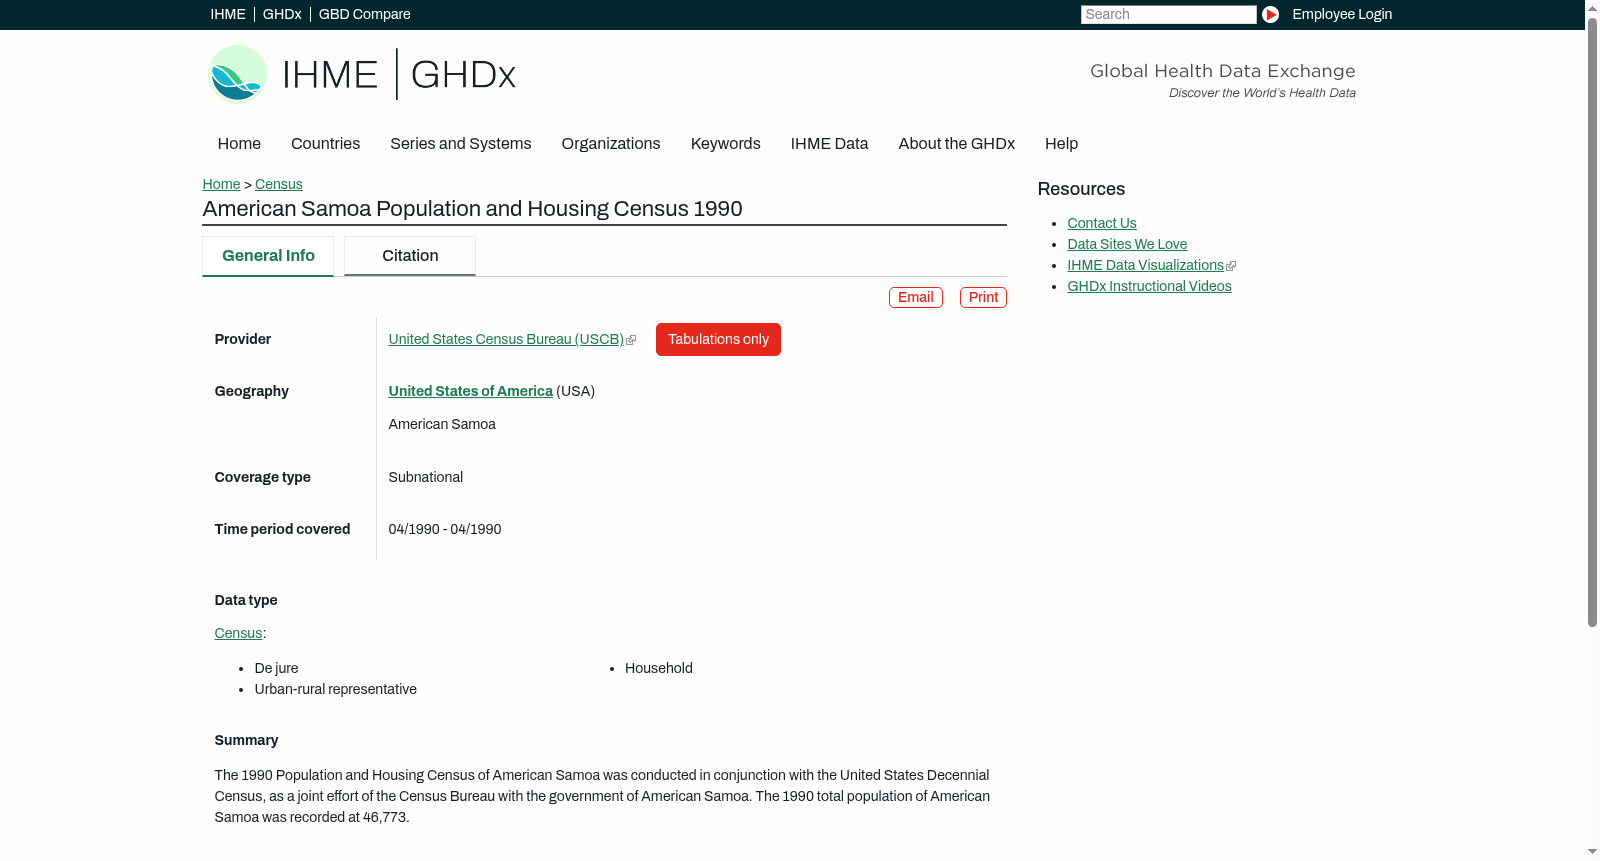The height and width of the screenshot is (861, 1600).
Task: Open the Census data type link
Action: (x=238, y=633)
